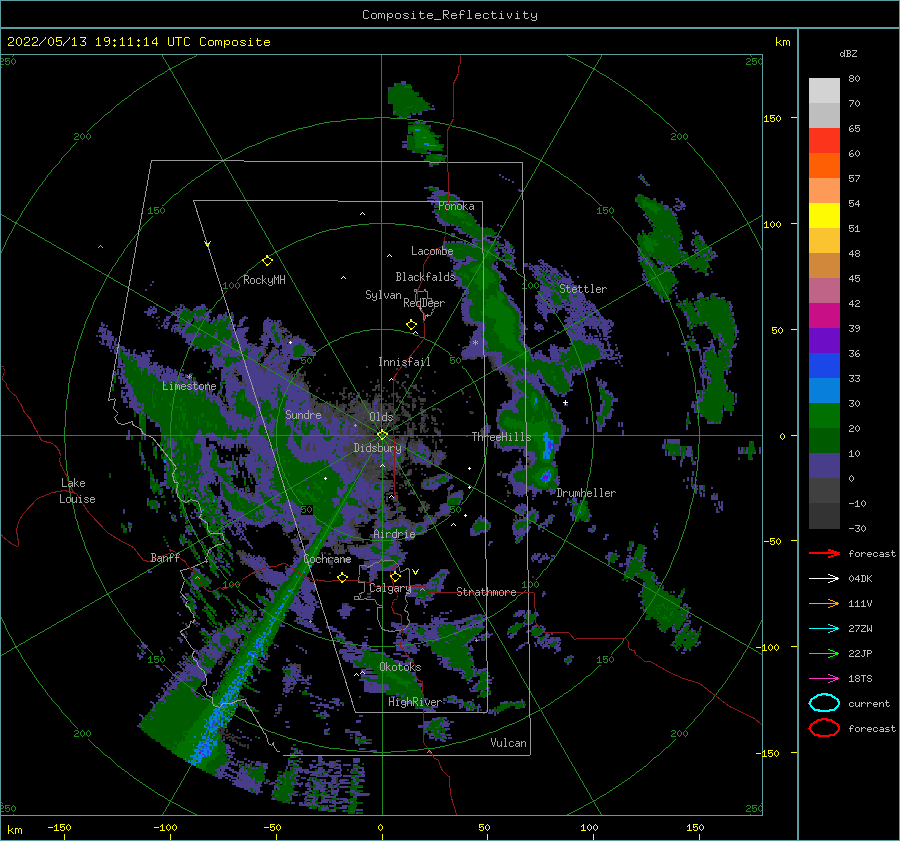
Task: Click the Lake Louise label
Action: pyautogui.click(x=78, y=491)
